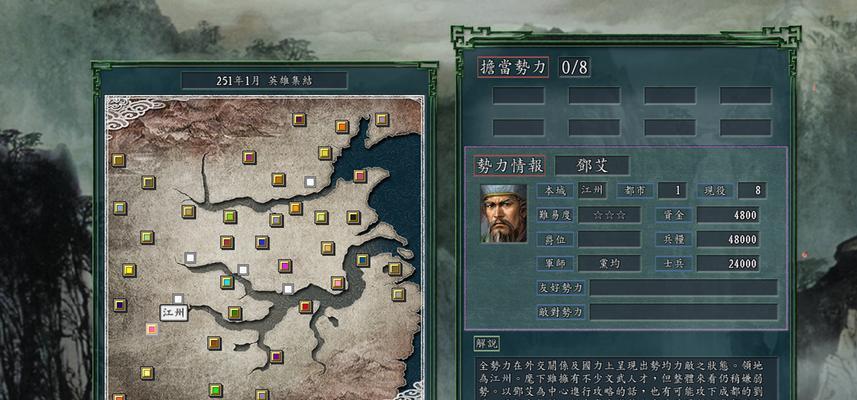Viewport: 857px width, 400px height.
Task: Select the red city marker by the river
Action: tap(306, 307)
